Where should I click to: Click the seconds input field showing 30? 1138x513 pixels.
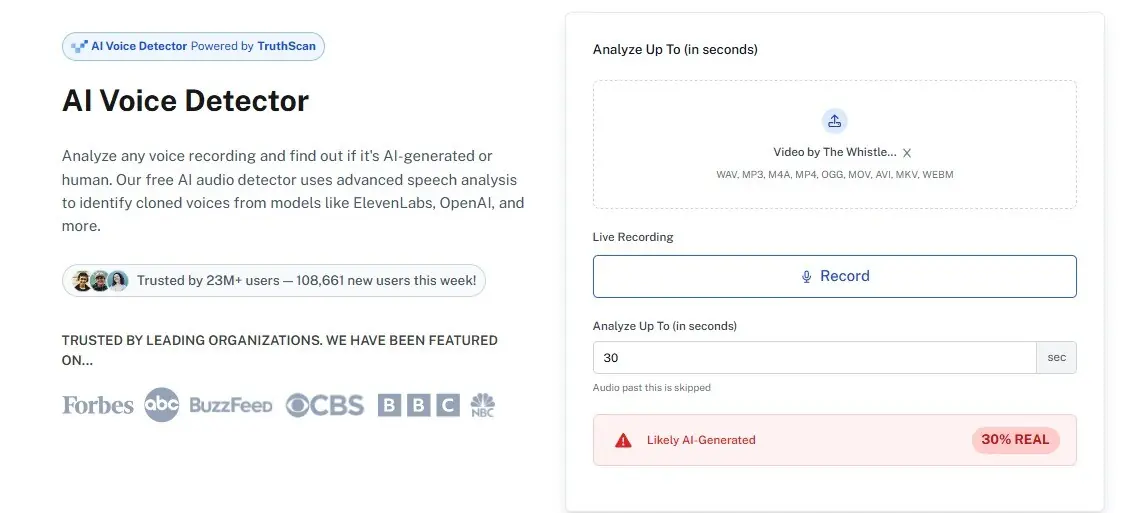click(x=814, y=357)
